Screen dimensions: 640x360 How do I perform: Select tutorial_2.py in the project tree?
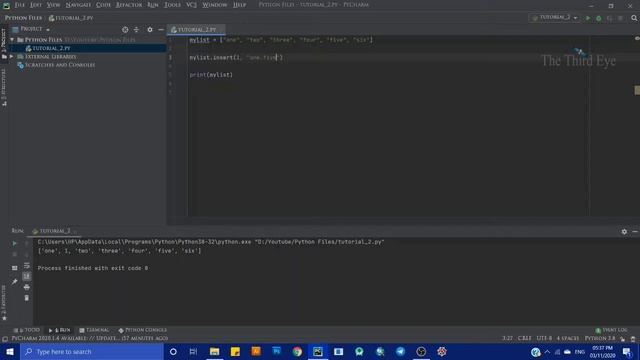tap(51, 48)
